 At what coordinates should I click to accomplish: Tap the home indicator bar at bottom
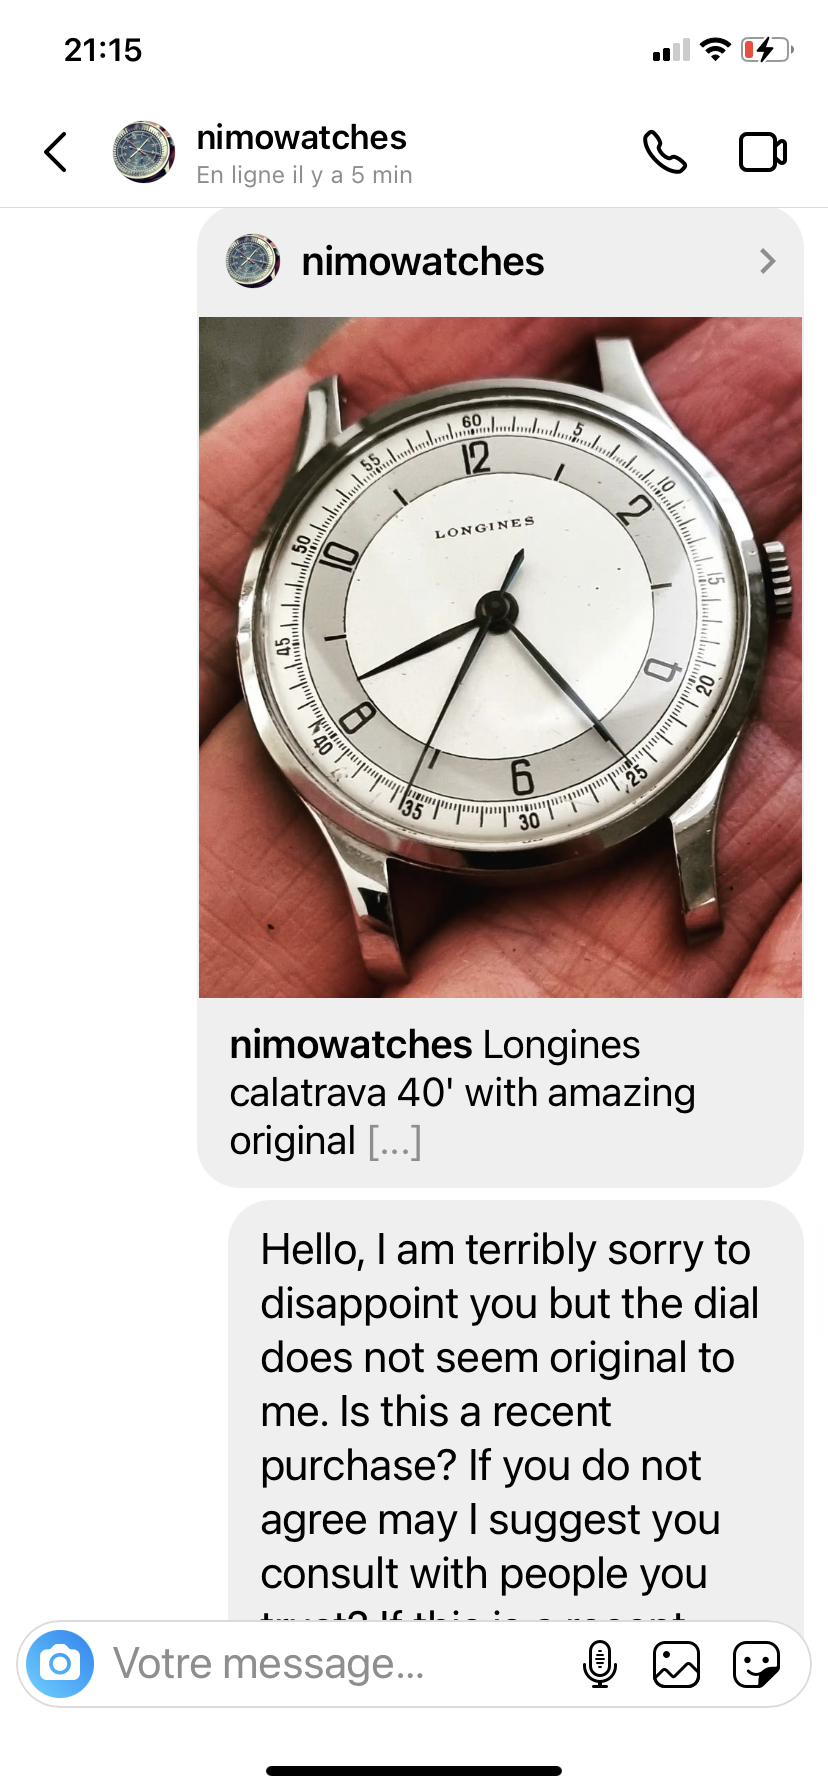414,1770
